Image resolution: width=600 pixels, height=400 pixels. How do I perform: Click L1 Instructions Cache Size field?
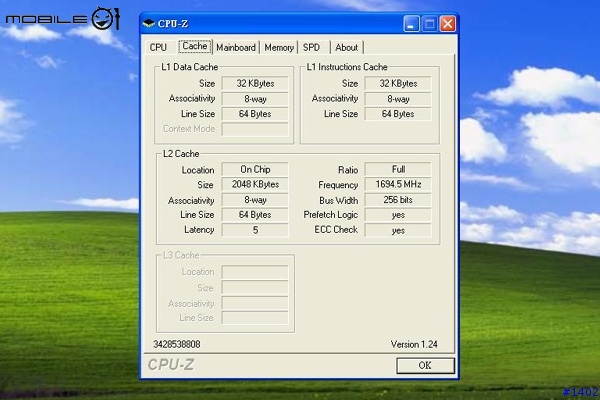click(x=398, y=83)
